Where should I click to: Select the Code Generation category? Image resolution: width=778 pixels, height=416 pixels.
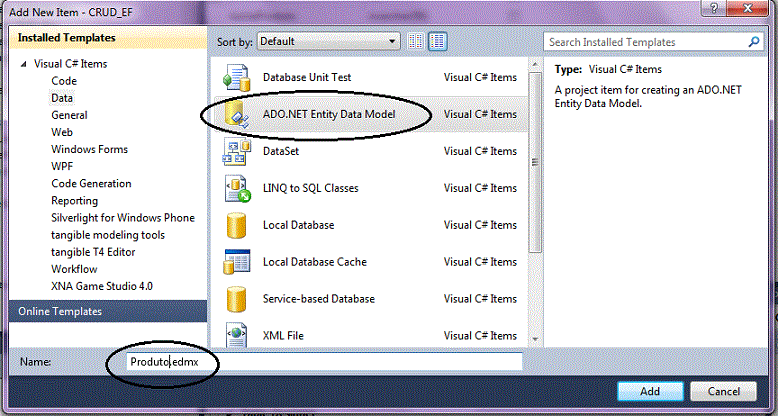pyautogui.click(x=91, y=184)
